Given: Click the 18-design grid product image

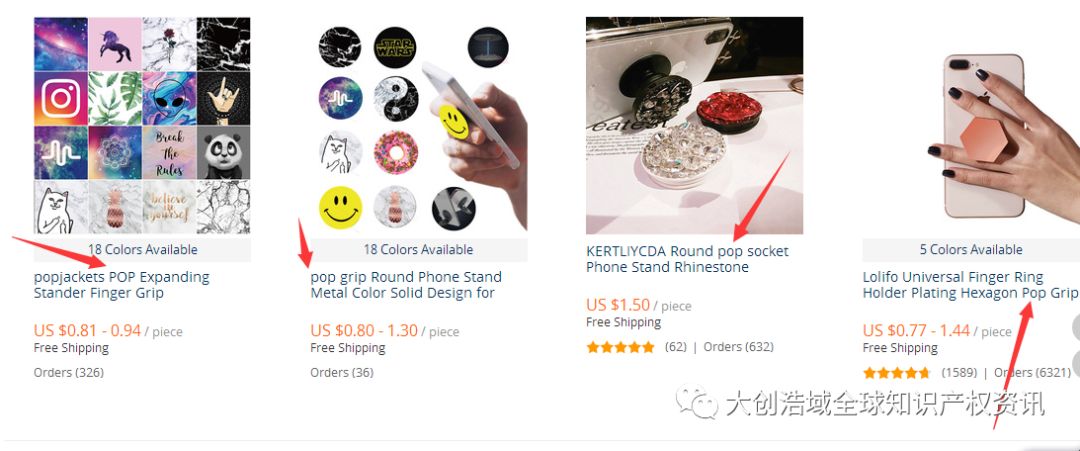Looking at the screenshot, I should click(142, 126).
